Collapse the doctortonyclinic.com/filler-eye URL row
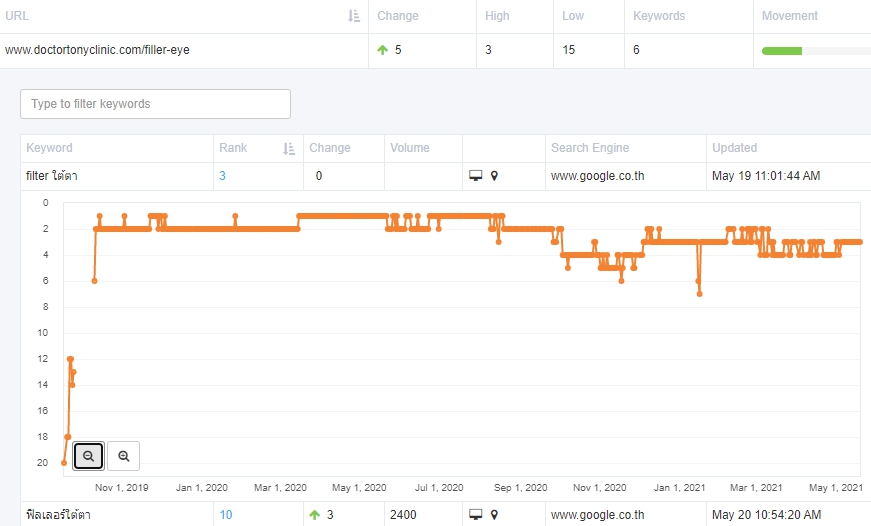871x526 pixels. (x=436, y=50)
